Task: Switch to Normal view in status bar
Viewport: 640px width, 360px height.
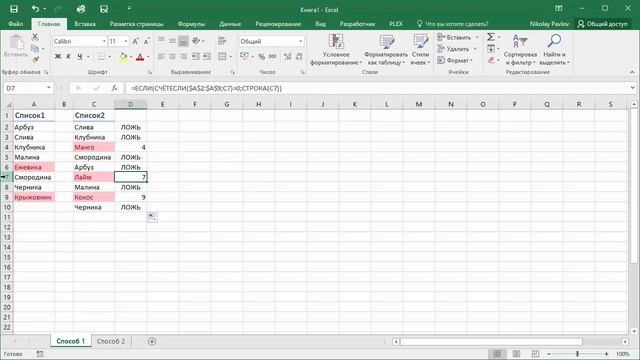Action: [x=497, y=353]
